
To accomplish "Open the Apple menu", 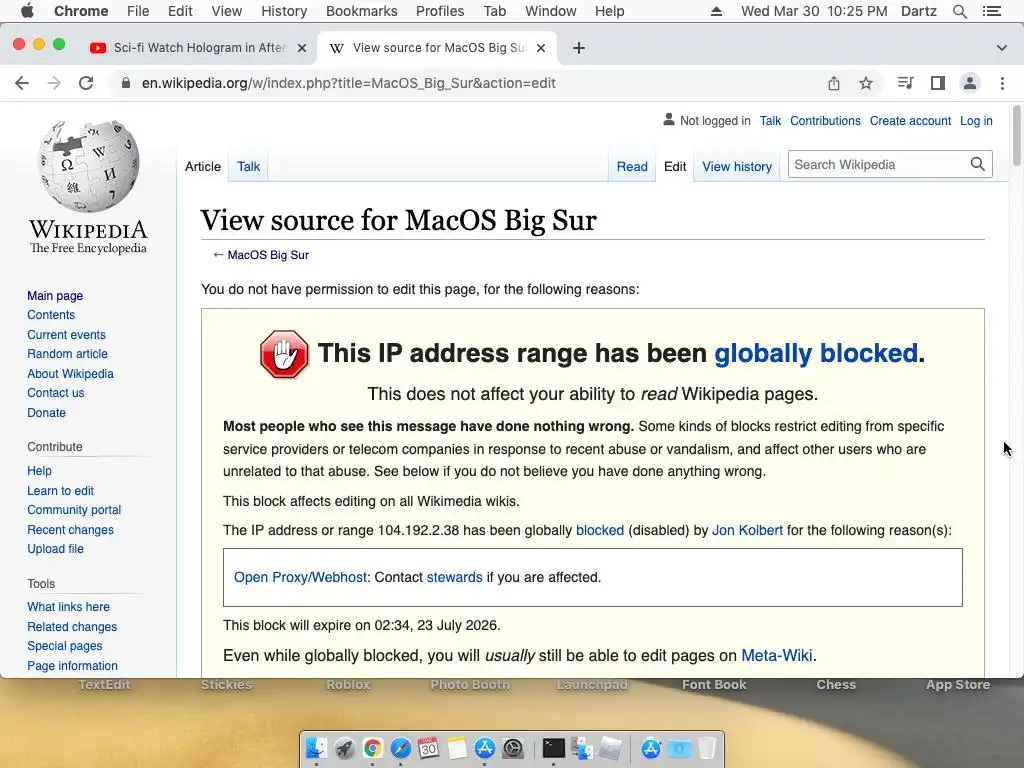I will [27, 11].
